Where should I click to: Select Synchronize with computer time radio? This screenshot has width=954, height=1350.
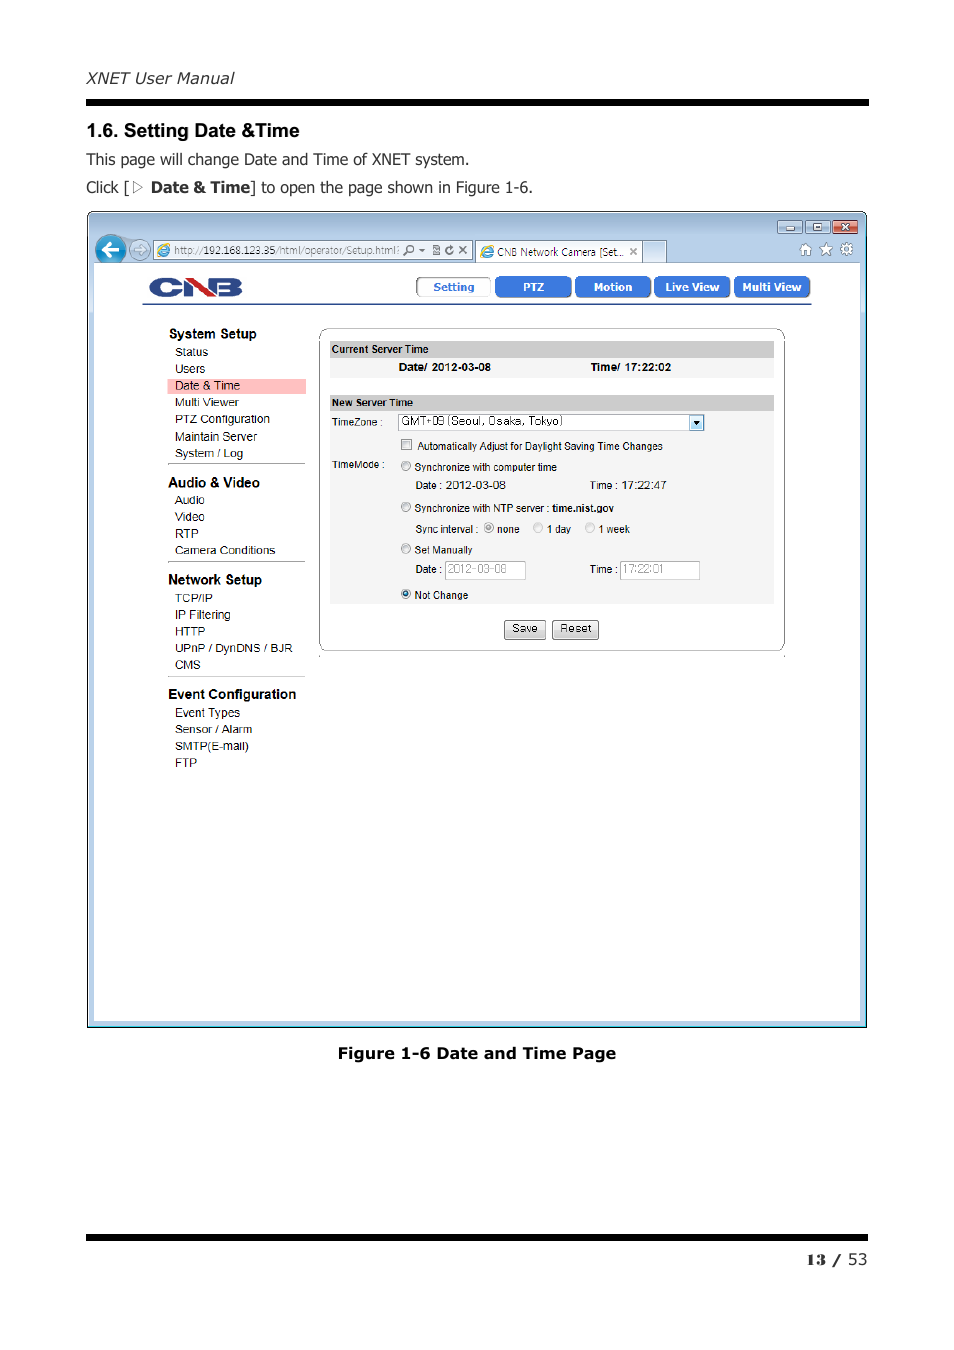[x=405, y=466]
